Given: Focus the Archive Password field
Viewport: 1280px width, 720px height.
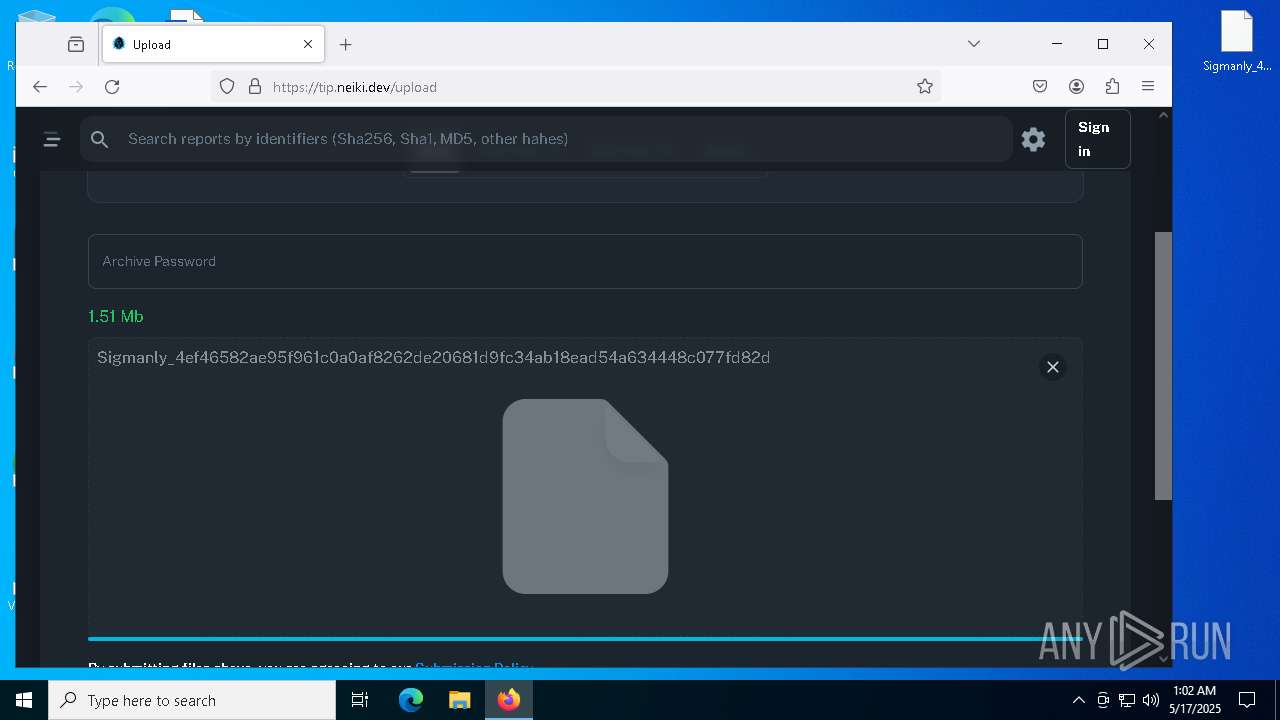Looking at the screenshot, I should click(x=585, y=261).
